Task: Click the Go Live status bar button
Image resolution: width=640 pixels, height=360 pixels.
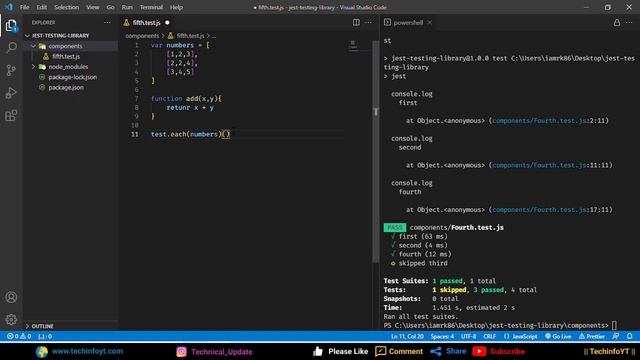Action: coord(558,336)
